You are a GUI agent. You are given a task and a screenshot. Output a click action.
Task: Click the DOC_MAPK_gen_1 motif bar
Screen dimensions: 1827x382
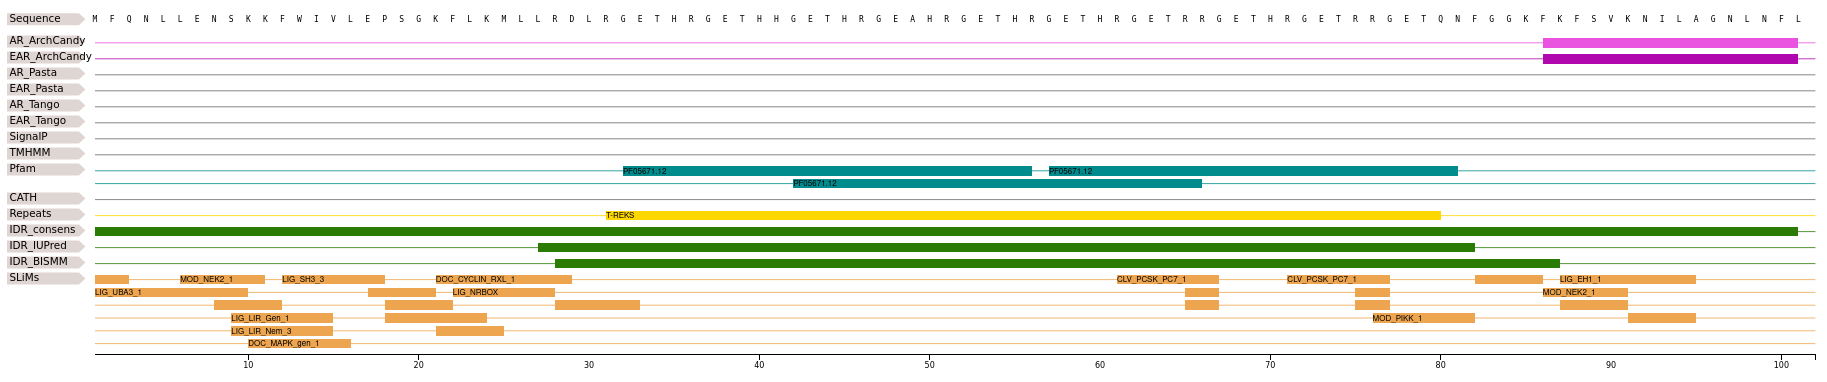299,344
